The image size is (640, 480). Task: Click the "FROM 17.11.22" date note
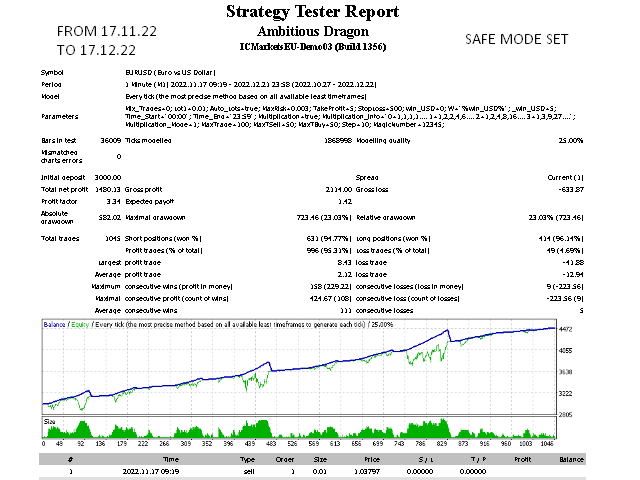point(107,31)
